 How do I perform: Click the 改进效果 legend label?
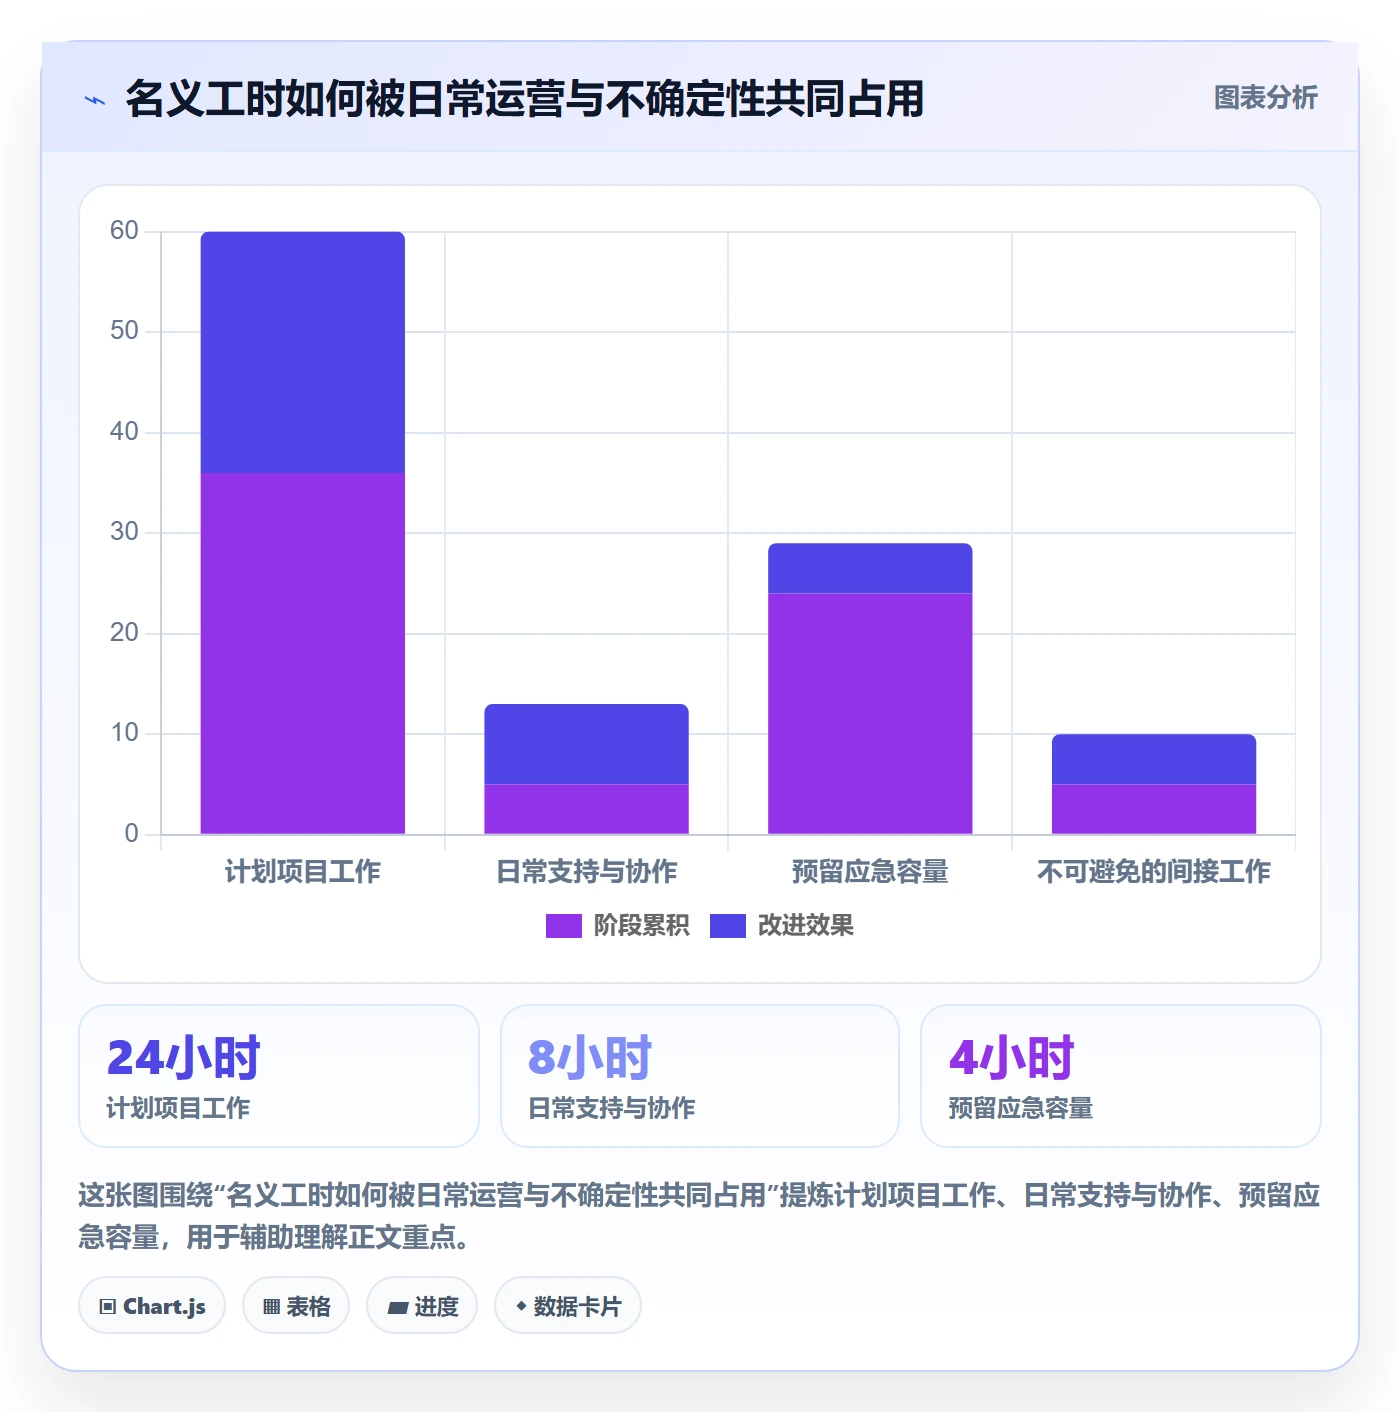click(805, 926)
